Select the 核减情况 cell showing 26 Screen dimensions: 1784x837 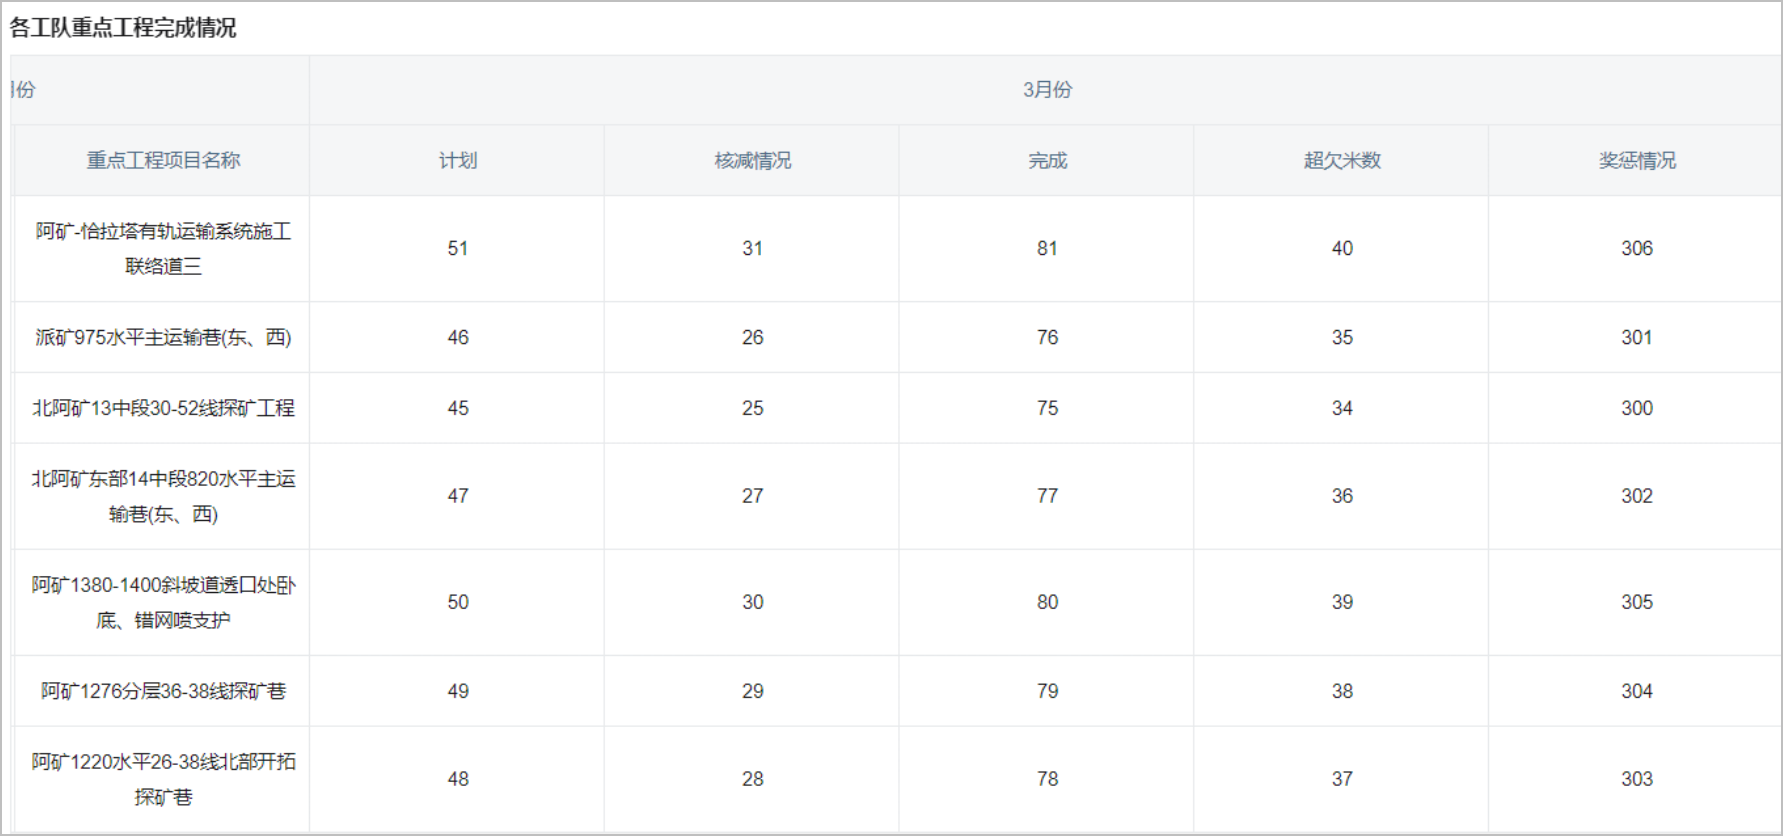coord(752,337)
